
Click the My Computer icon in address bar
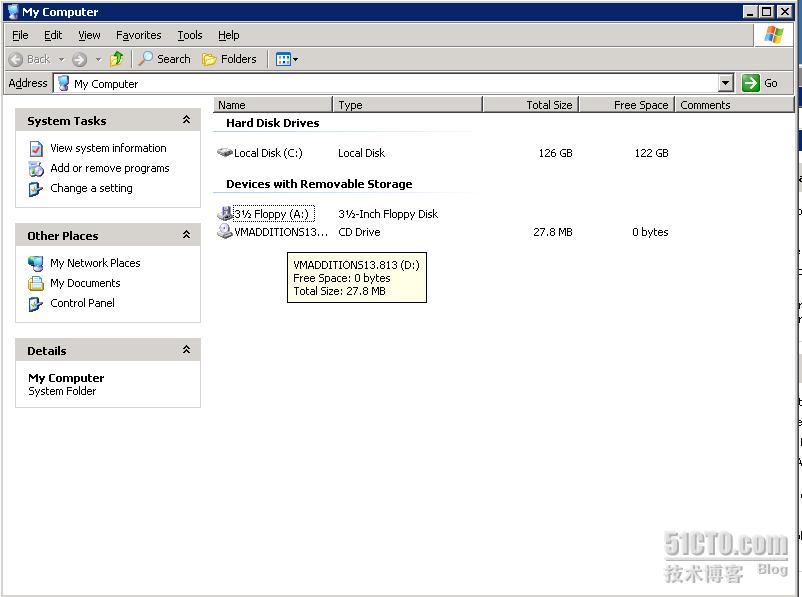tap(63, 83)
